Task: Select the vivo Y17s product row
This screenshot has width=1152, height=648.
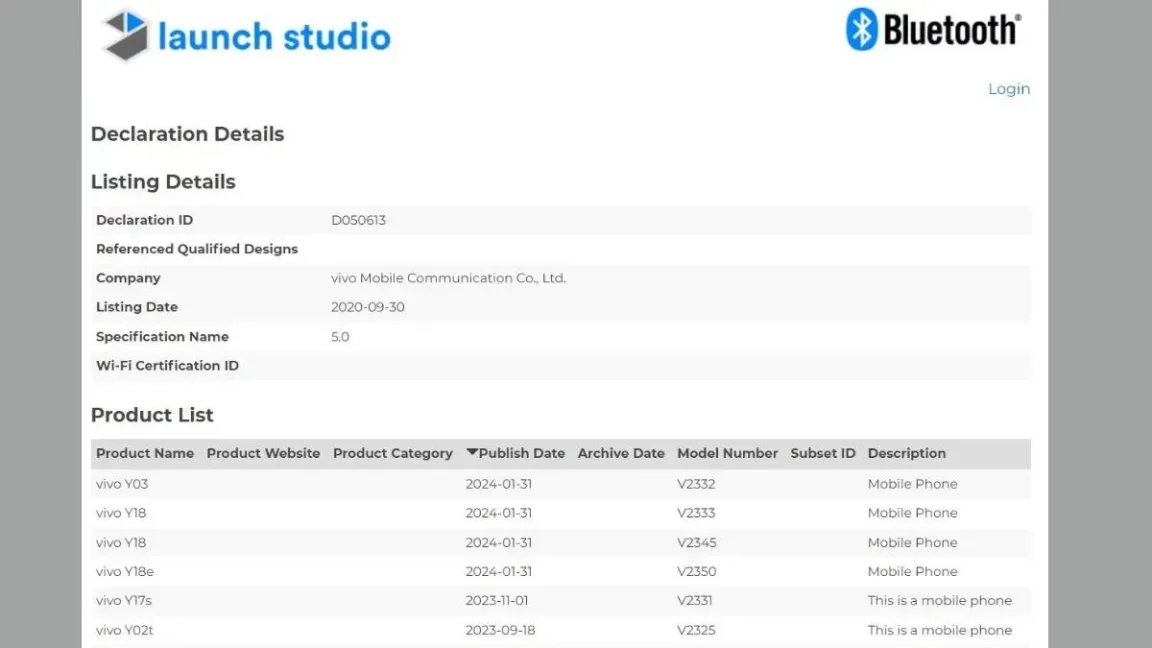Action: (561, 600)
